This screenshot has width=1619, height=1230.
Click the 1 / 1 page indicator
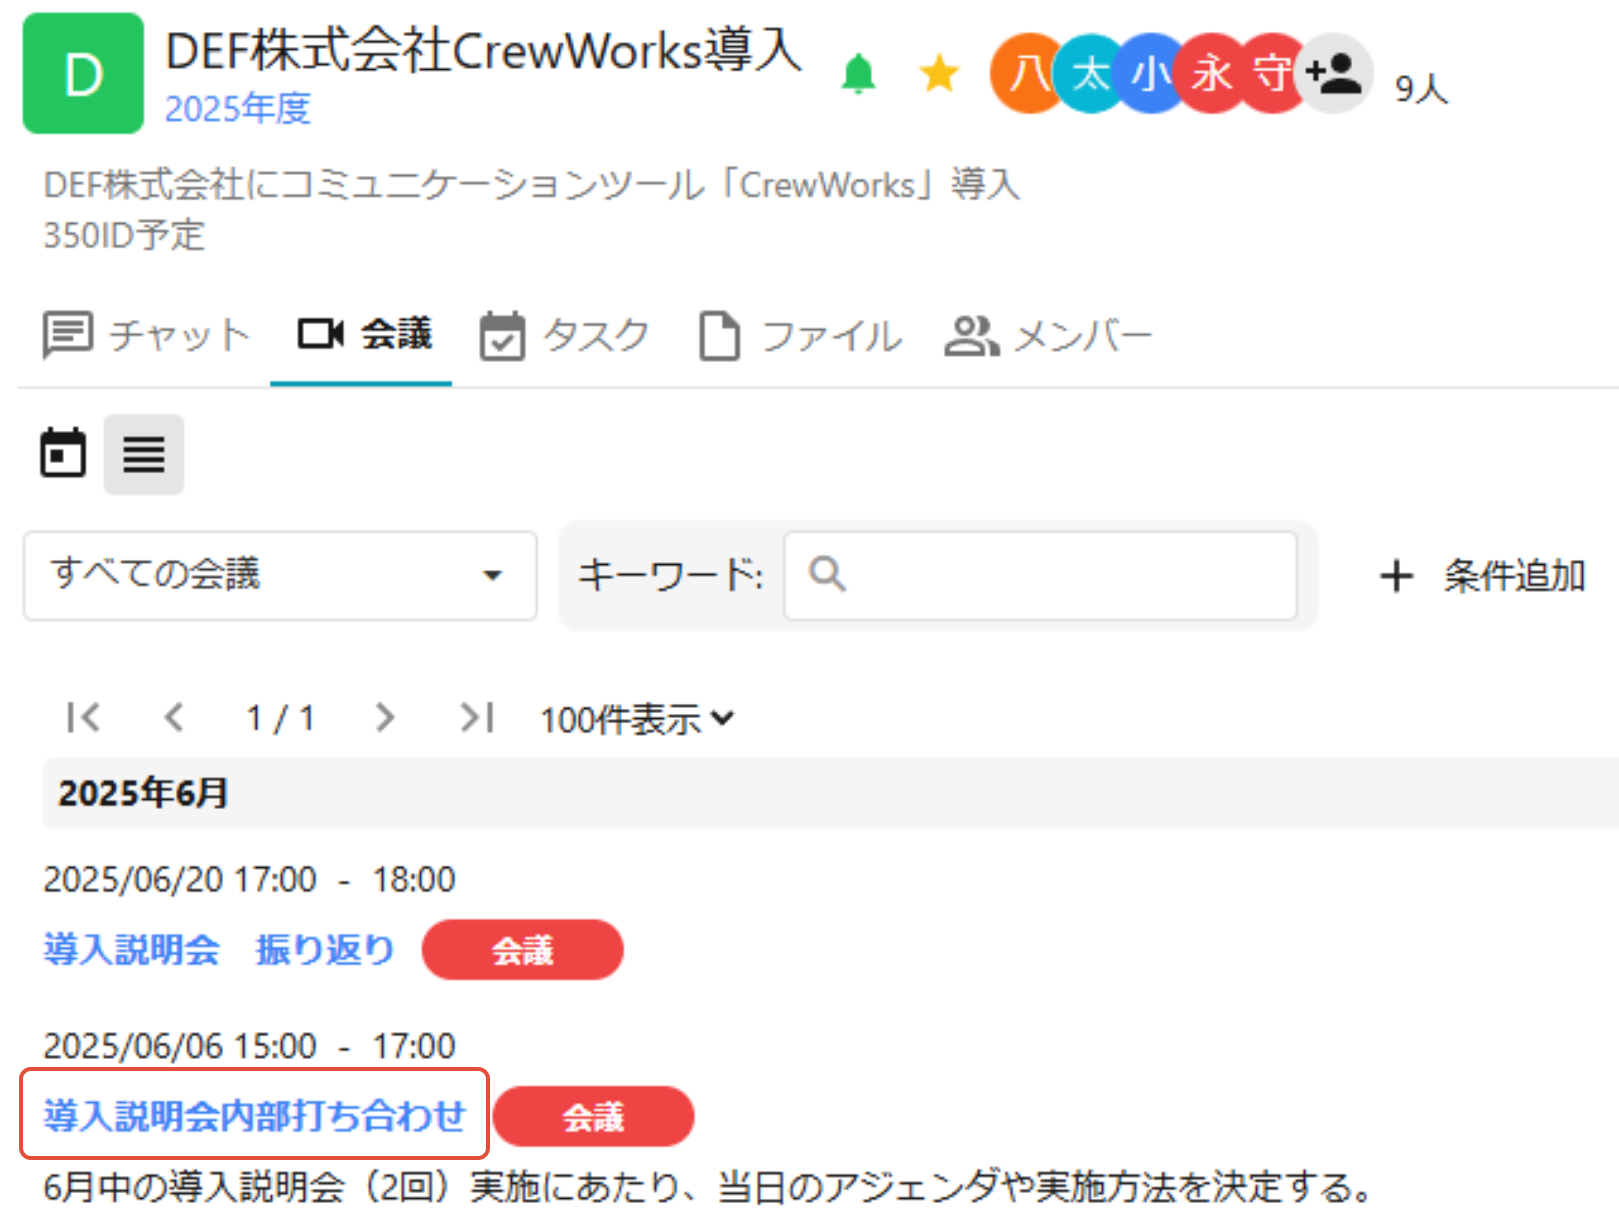click(x=280, y=717)
